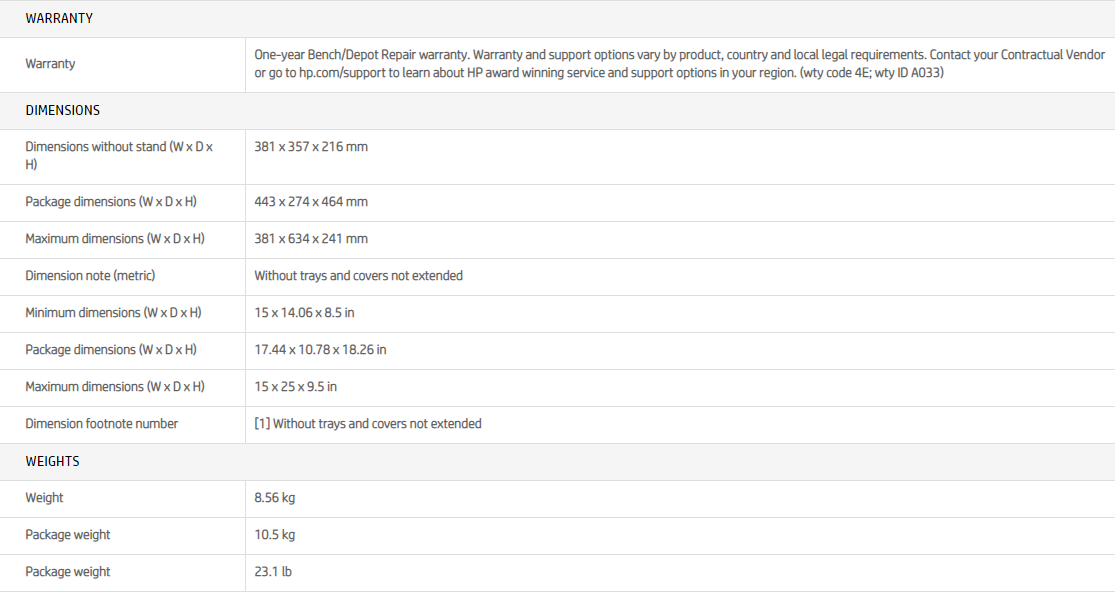The image size is (1117, 592).
Task: Click the 443 x 274 x 464 mm value
Action: [x=311, y=202]
